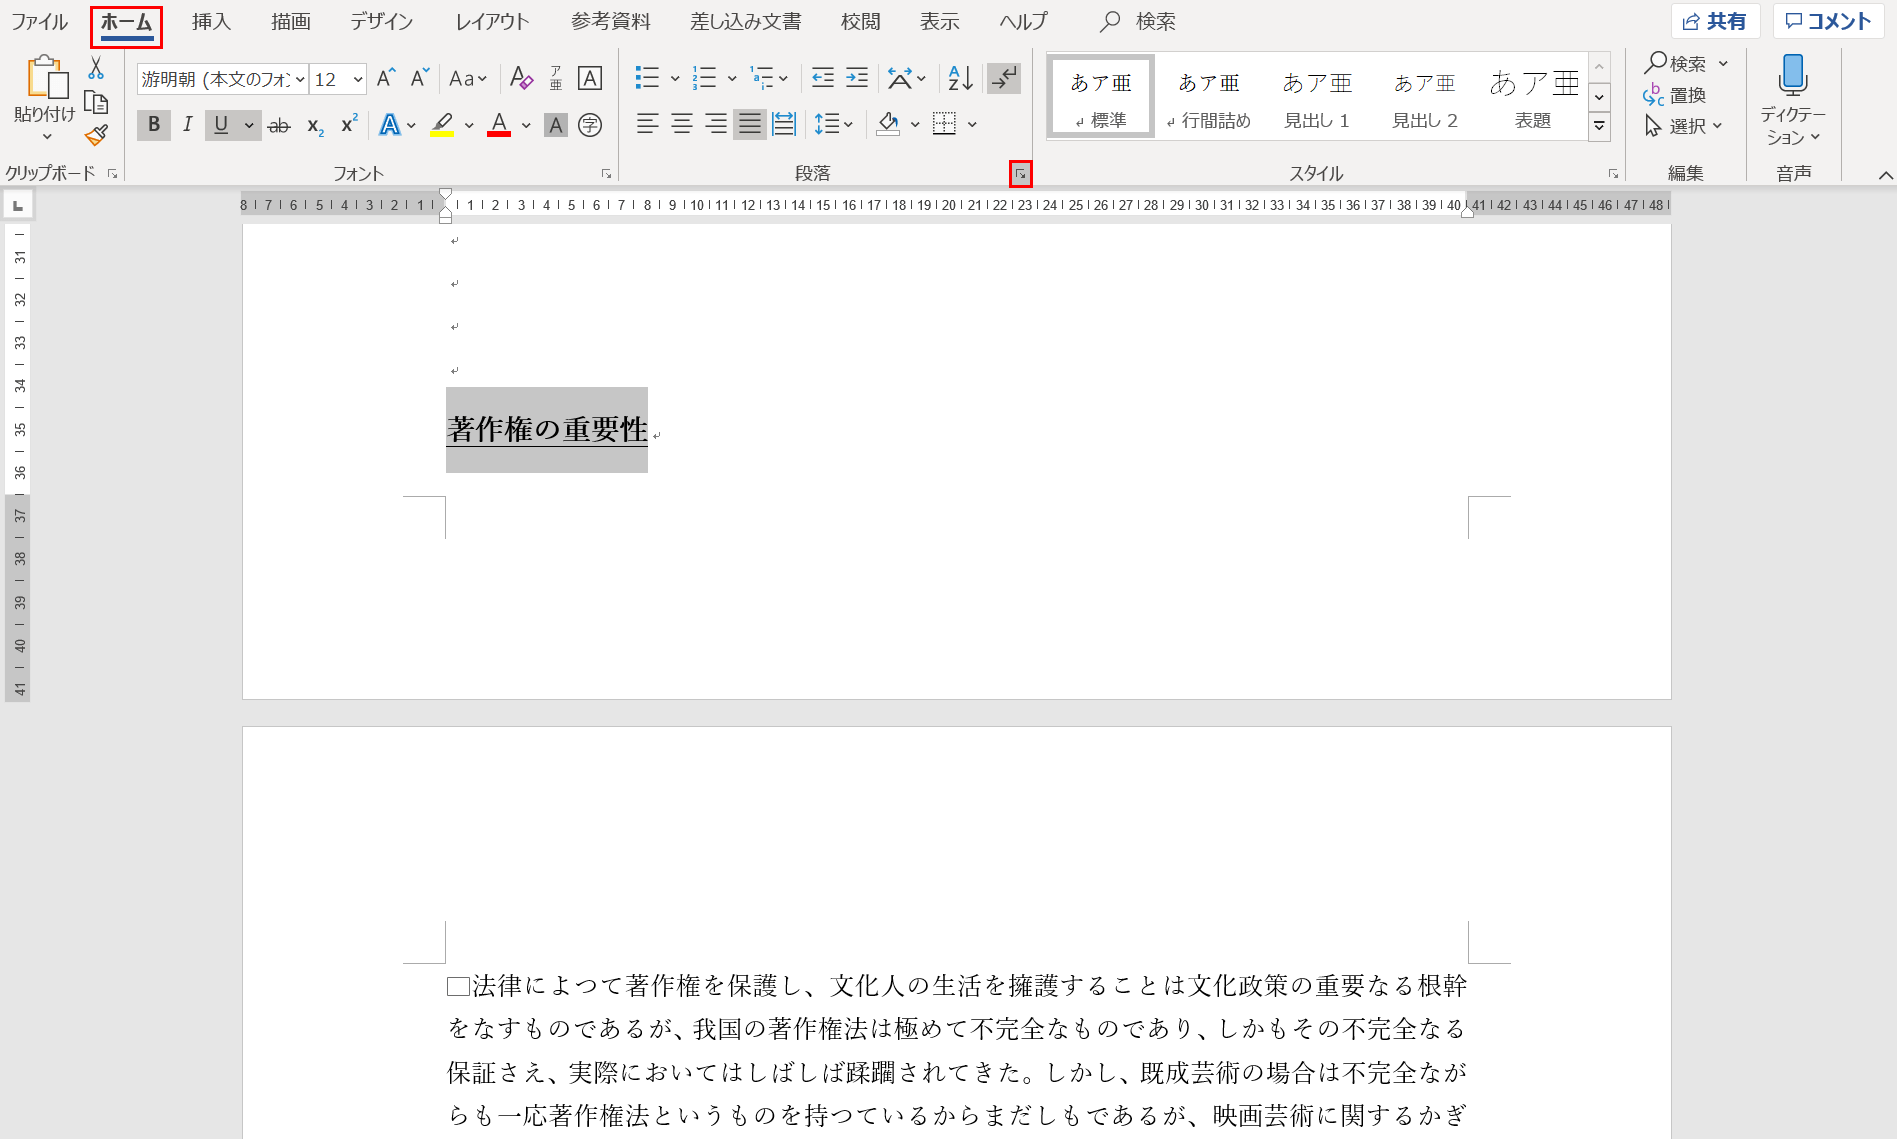Switch to the デザイン tab
The width and height of the screenshot is (1897, 1139).
coord(381,22)
